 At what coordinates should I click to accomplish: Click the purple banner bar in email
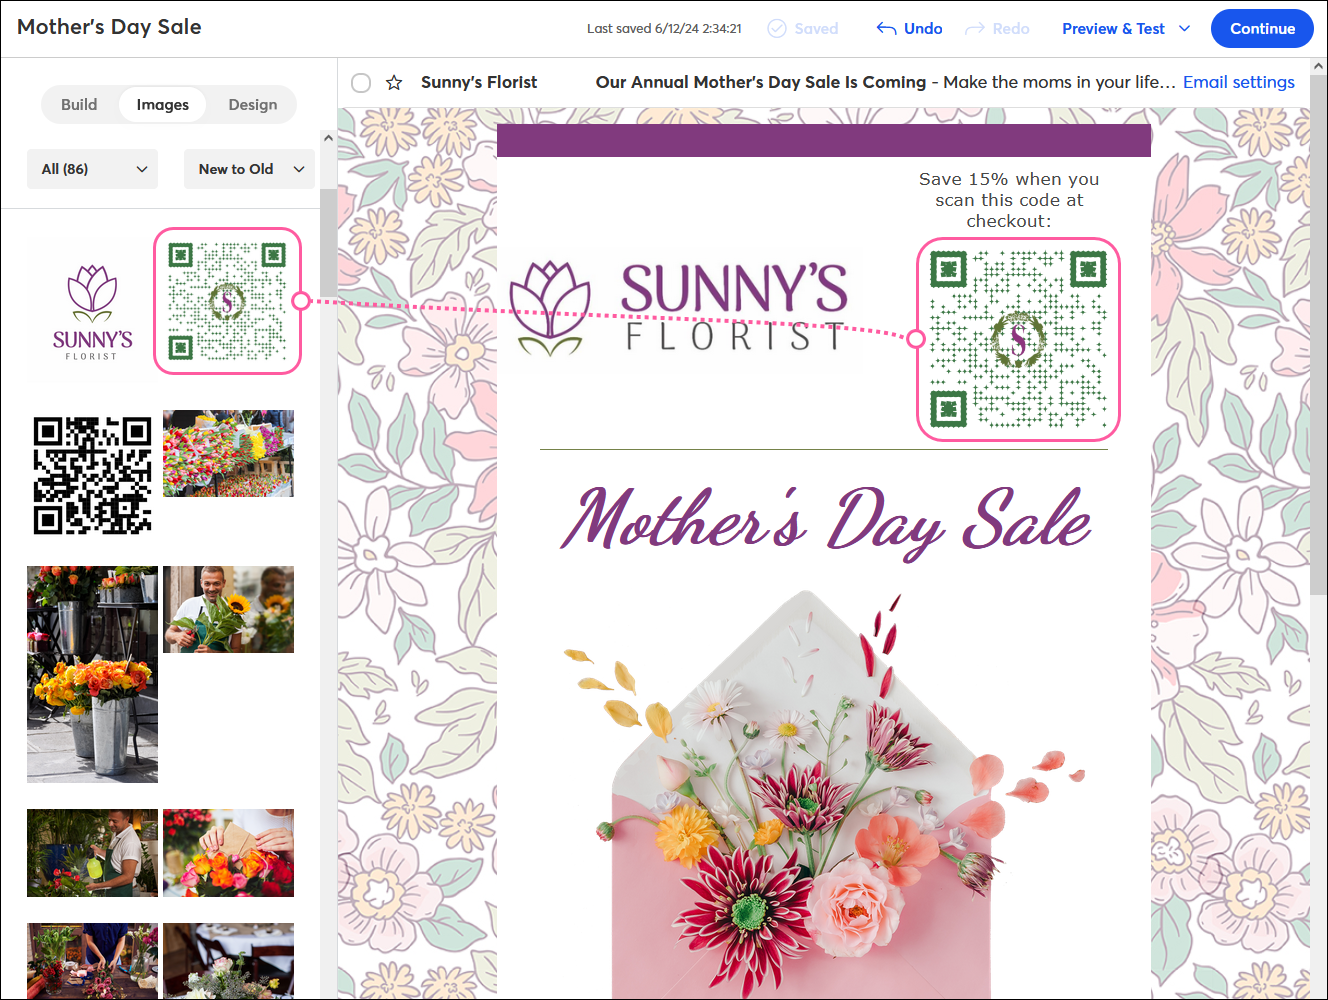point(824,140)
